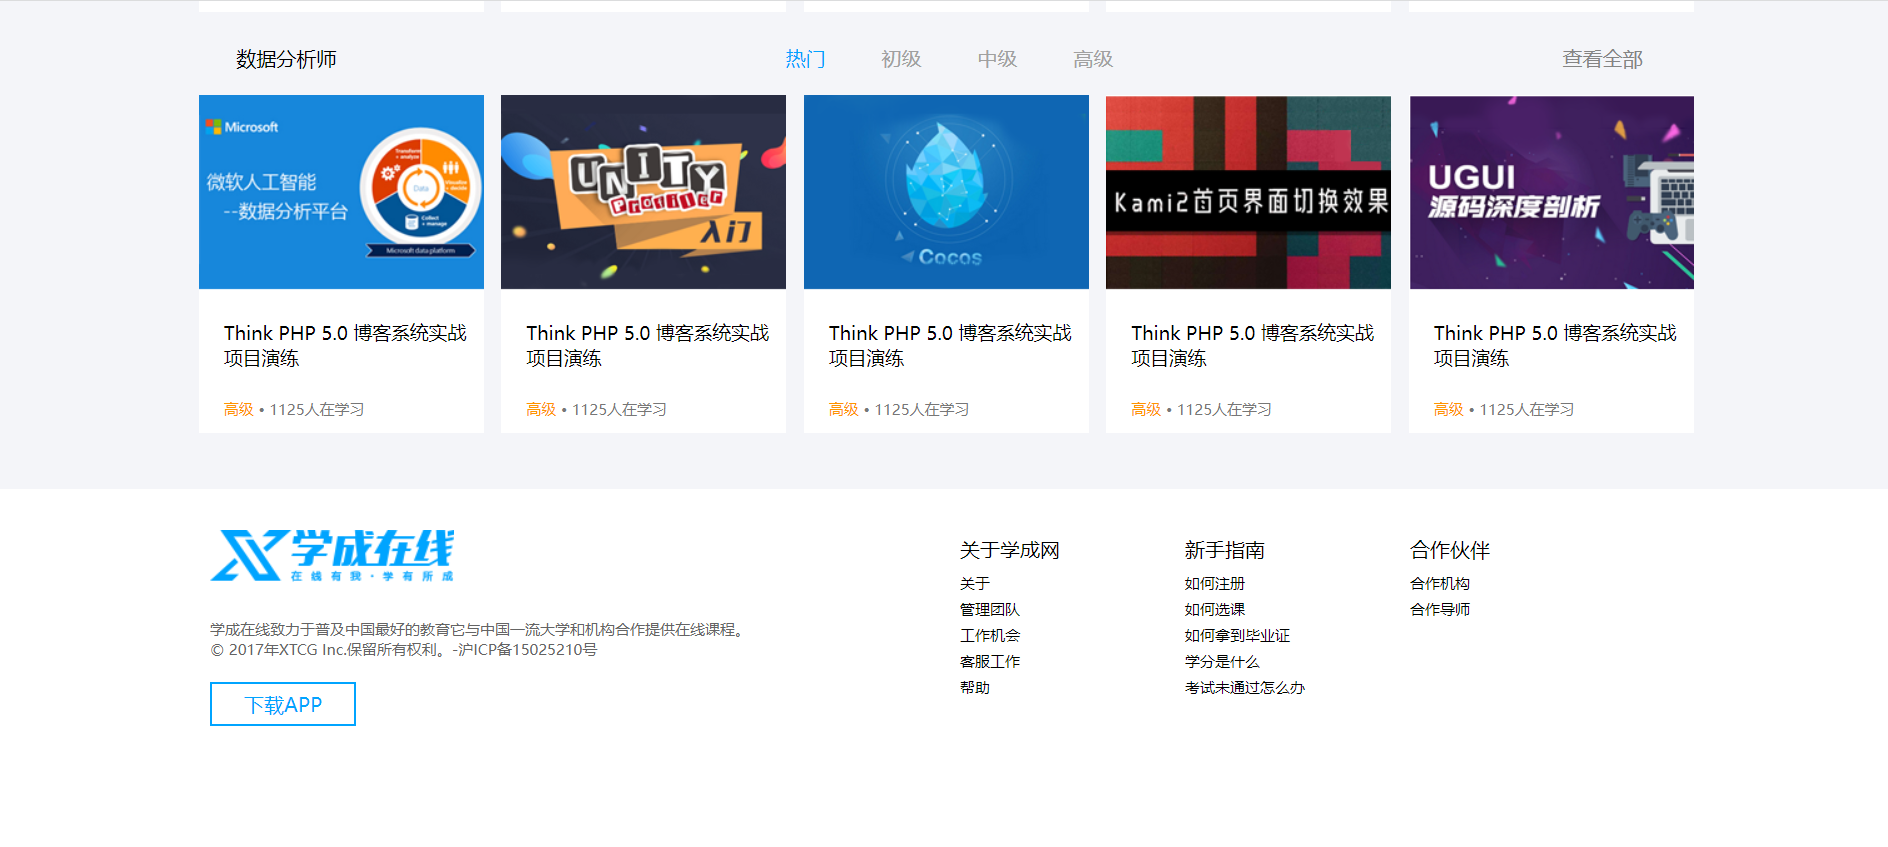Click the 合作伙伴 footer heading

(1450, 550)
